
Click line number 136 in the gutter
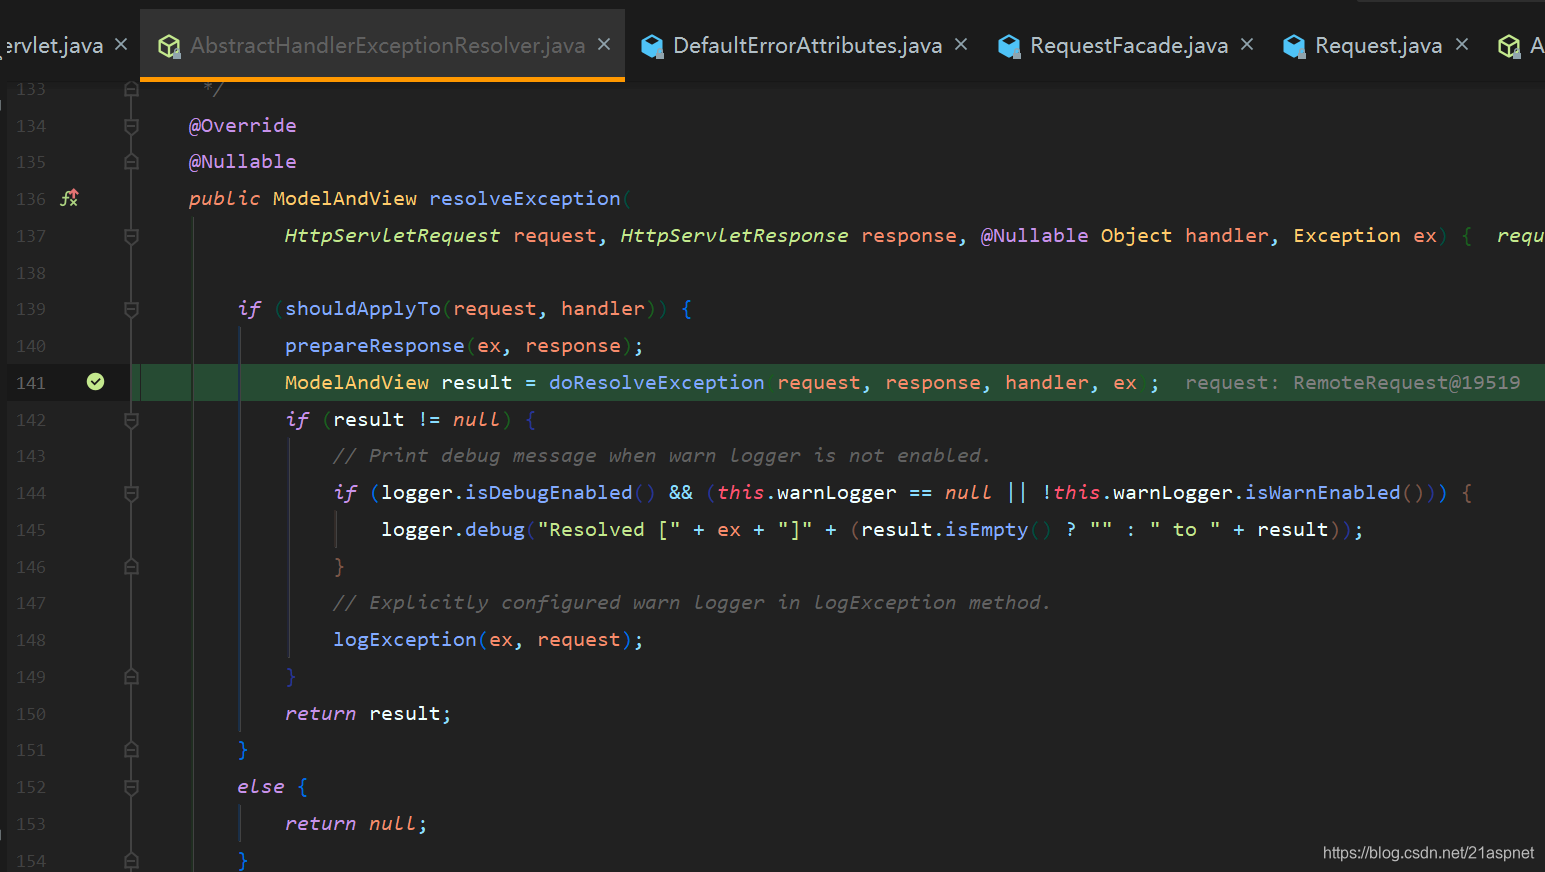(31, 199)
